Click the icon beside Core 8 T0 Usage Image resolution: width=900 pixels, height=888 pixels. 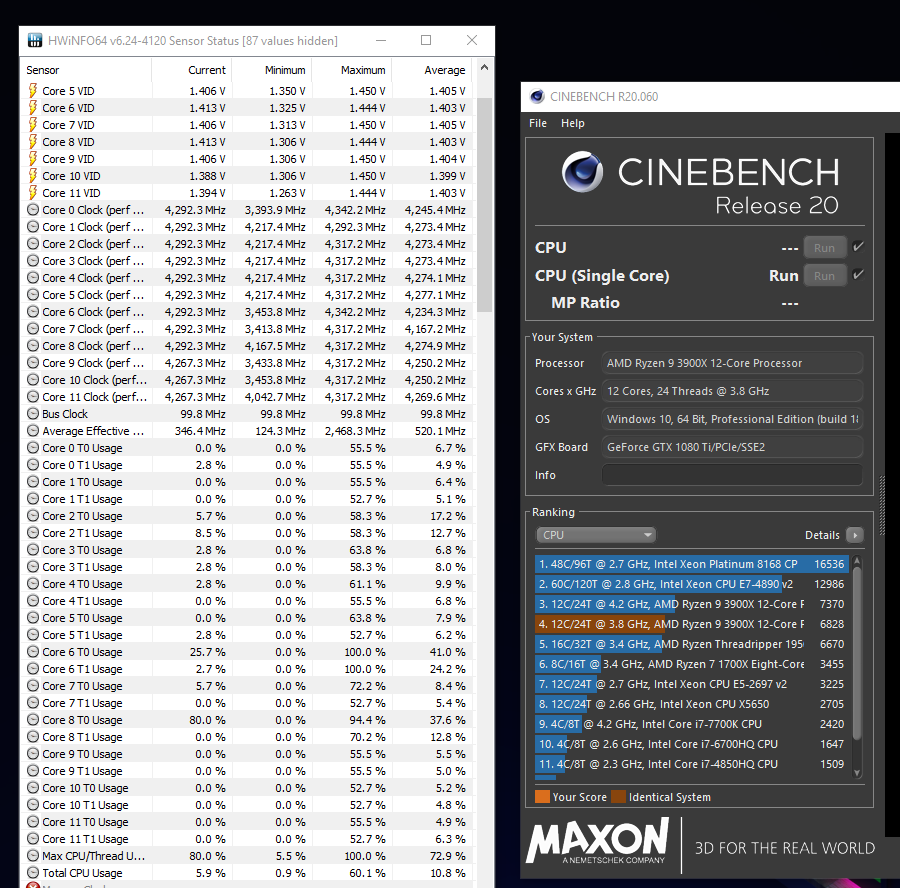[33, 720]
